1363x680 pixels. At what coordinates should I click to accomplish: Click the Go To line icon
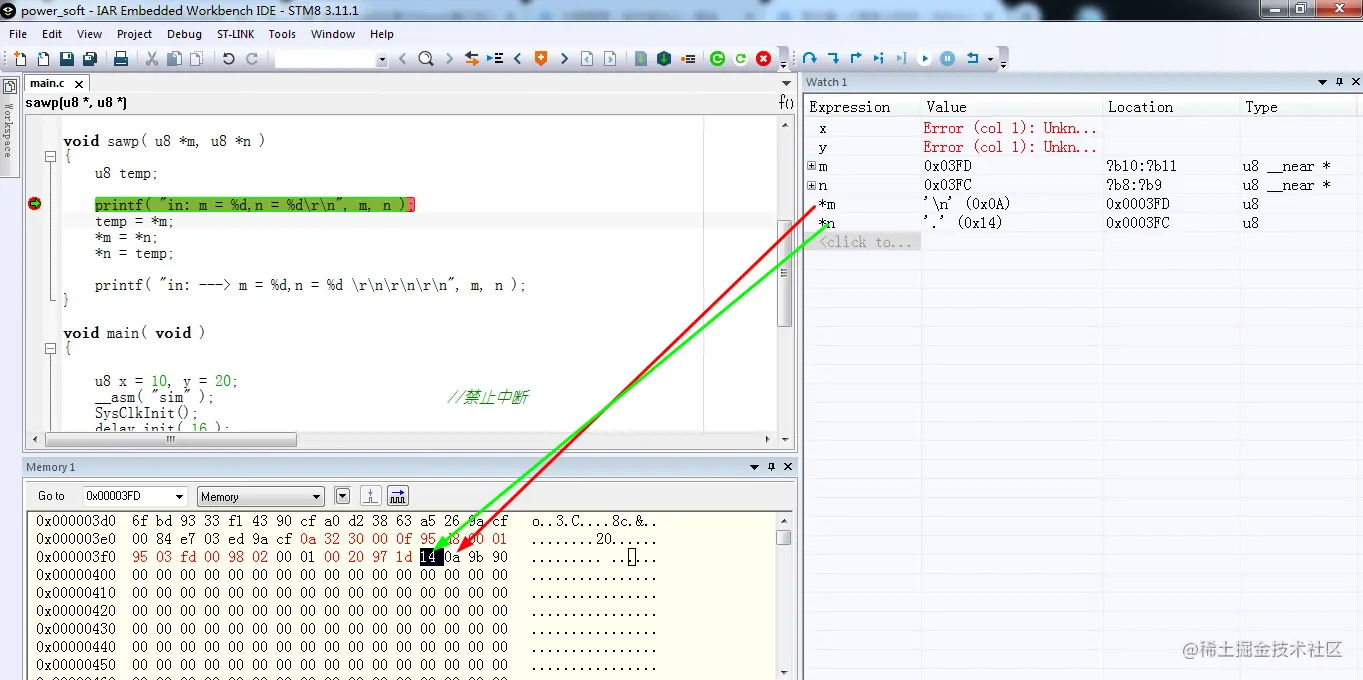pyautogui.click(x=495, y=59)
